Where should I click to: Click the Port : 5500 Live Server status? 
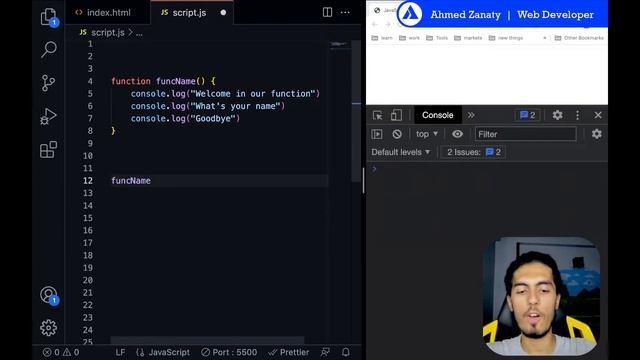tap(229, 352)
